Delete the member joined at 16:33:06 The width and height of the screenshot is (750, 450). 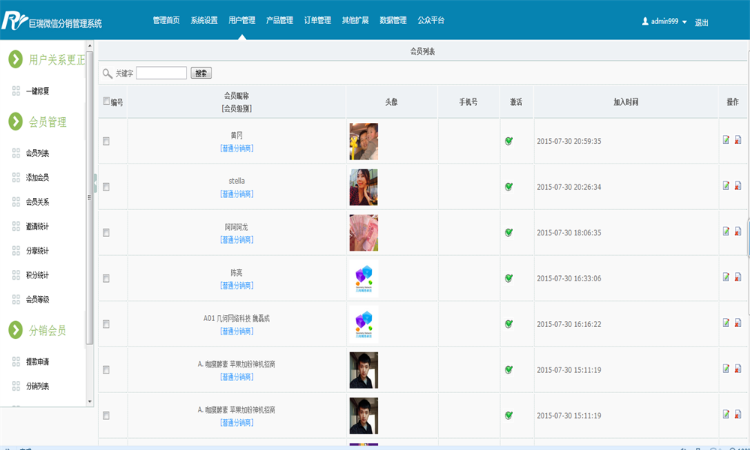(x=738, y=277)
